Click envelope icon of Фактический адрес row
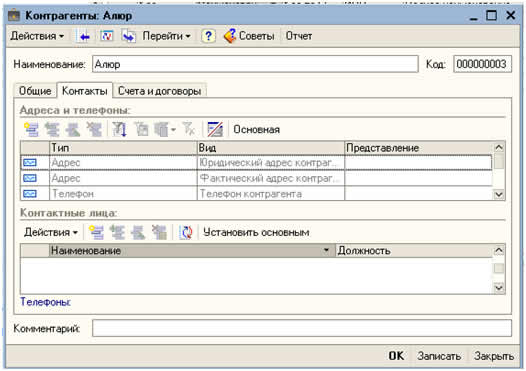Viewport: 526px width, 371px height. [x=30, y=178]
